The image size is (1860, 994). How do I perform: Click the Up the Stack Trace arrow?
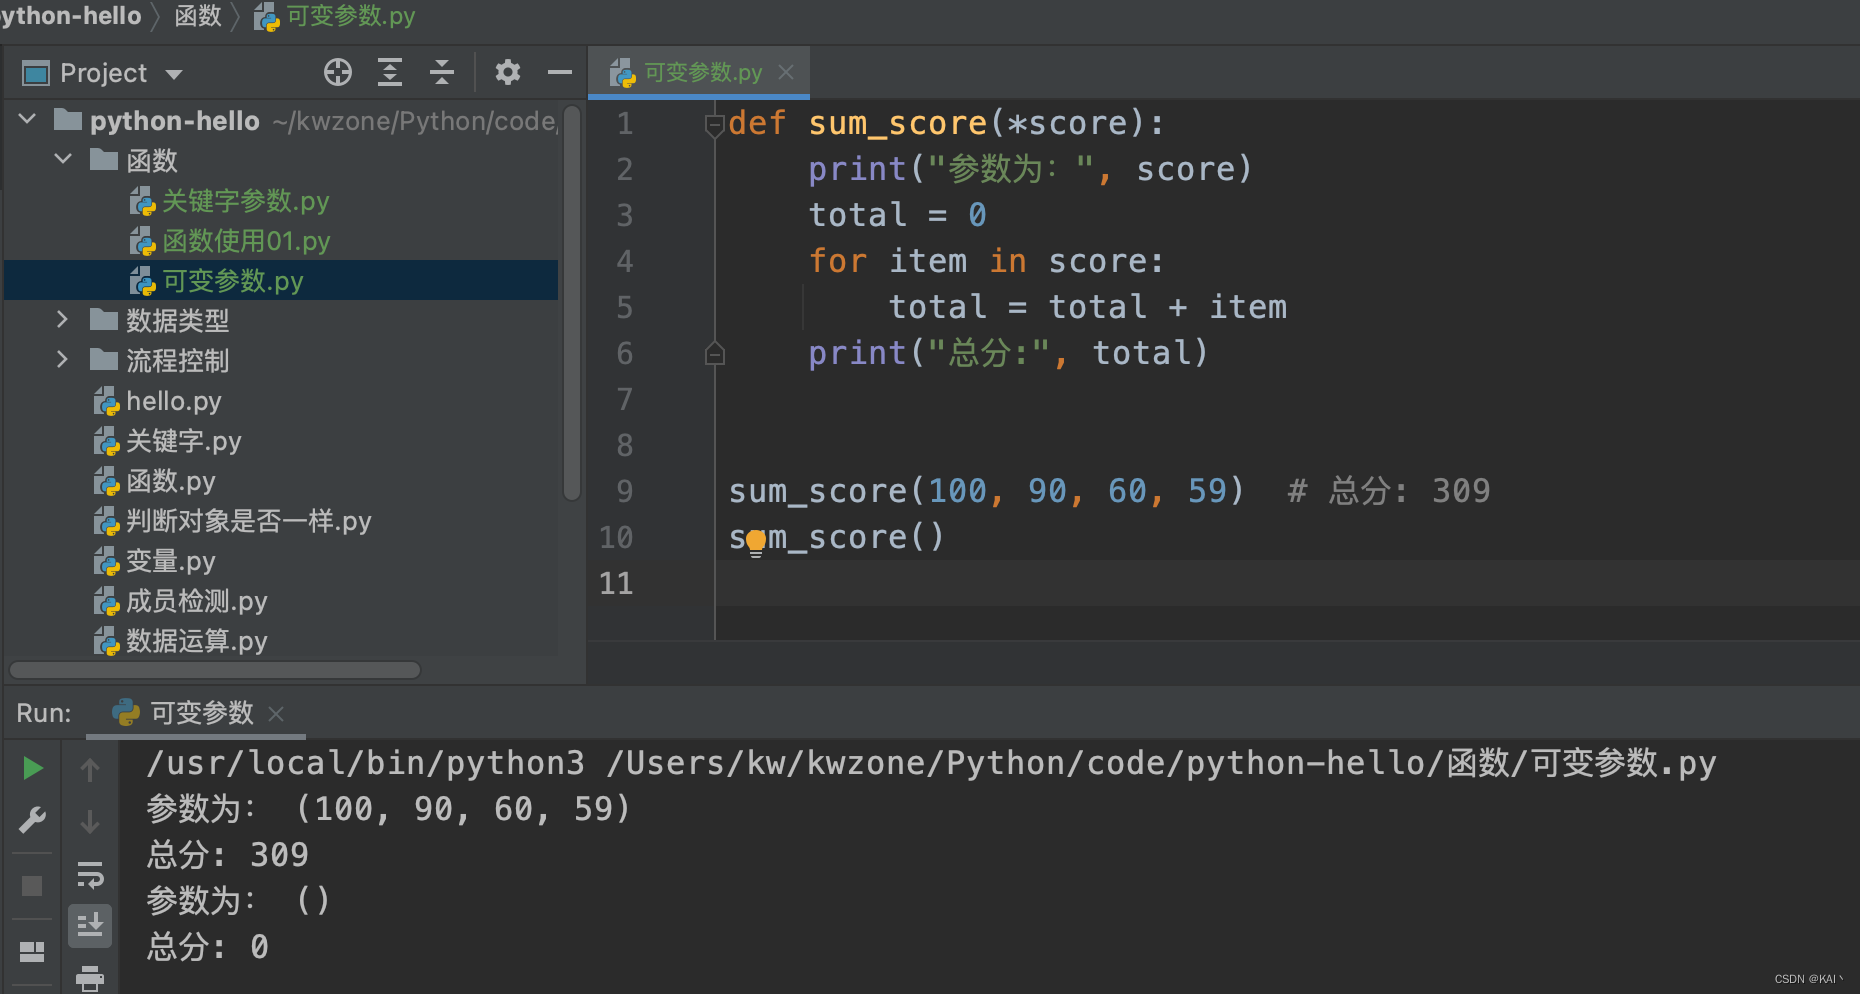click(x=90, y=769)
